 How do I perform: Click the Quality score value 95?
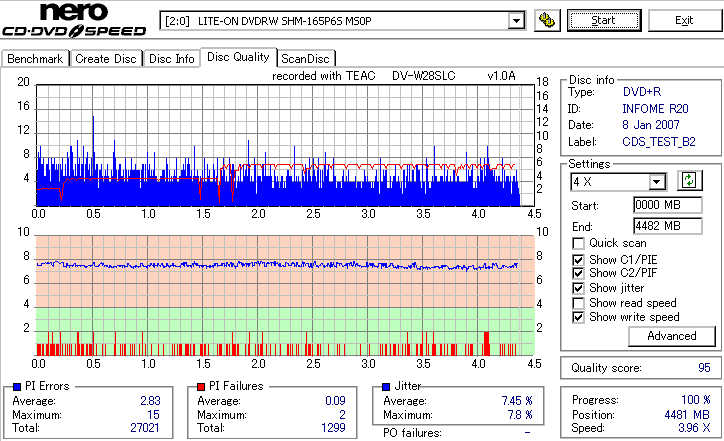[704, 368]
